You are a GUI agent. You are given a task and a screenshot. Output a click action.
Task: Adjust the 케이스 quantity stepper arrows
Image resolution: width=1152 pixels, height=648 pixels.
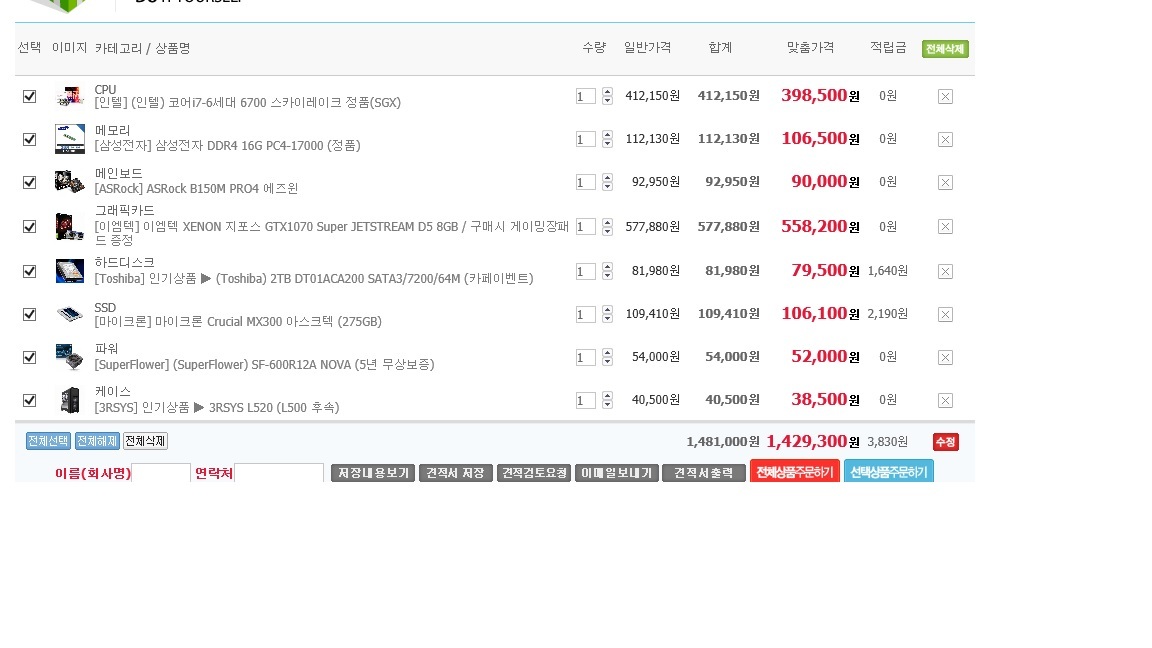[607, 400]
